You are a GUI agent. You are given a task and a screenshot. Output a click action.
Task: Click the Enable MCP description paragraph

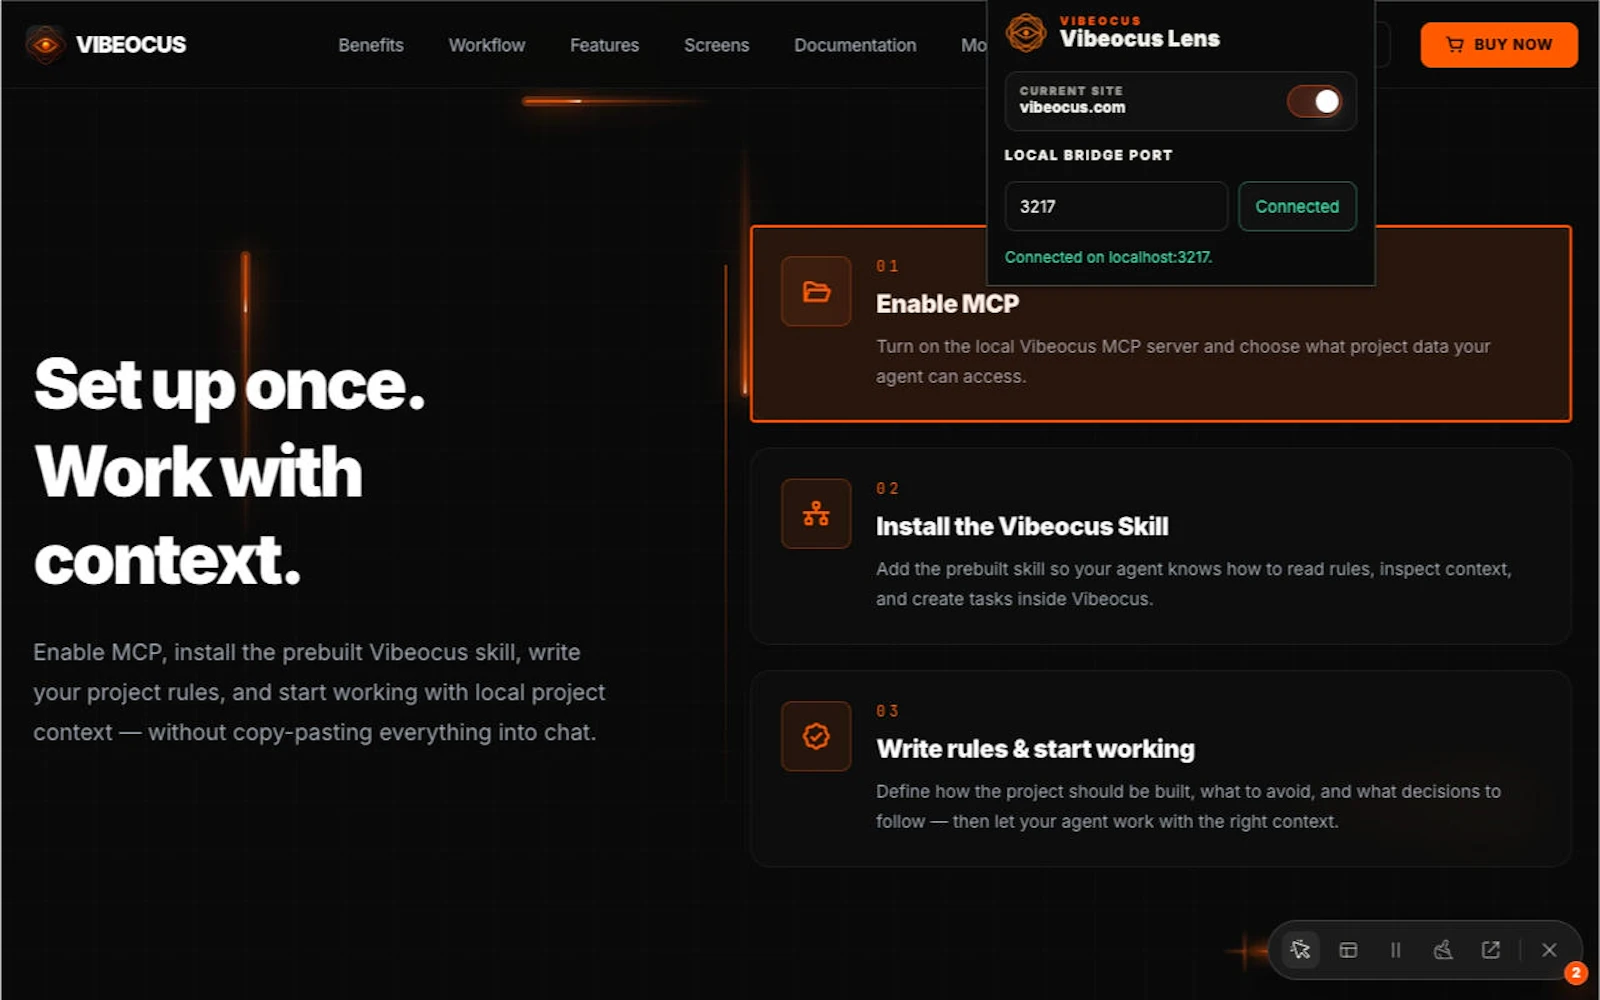pyautogui.click(x=1183, y=361)
